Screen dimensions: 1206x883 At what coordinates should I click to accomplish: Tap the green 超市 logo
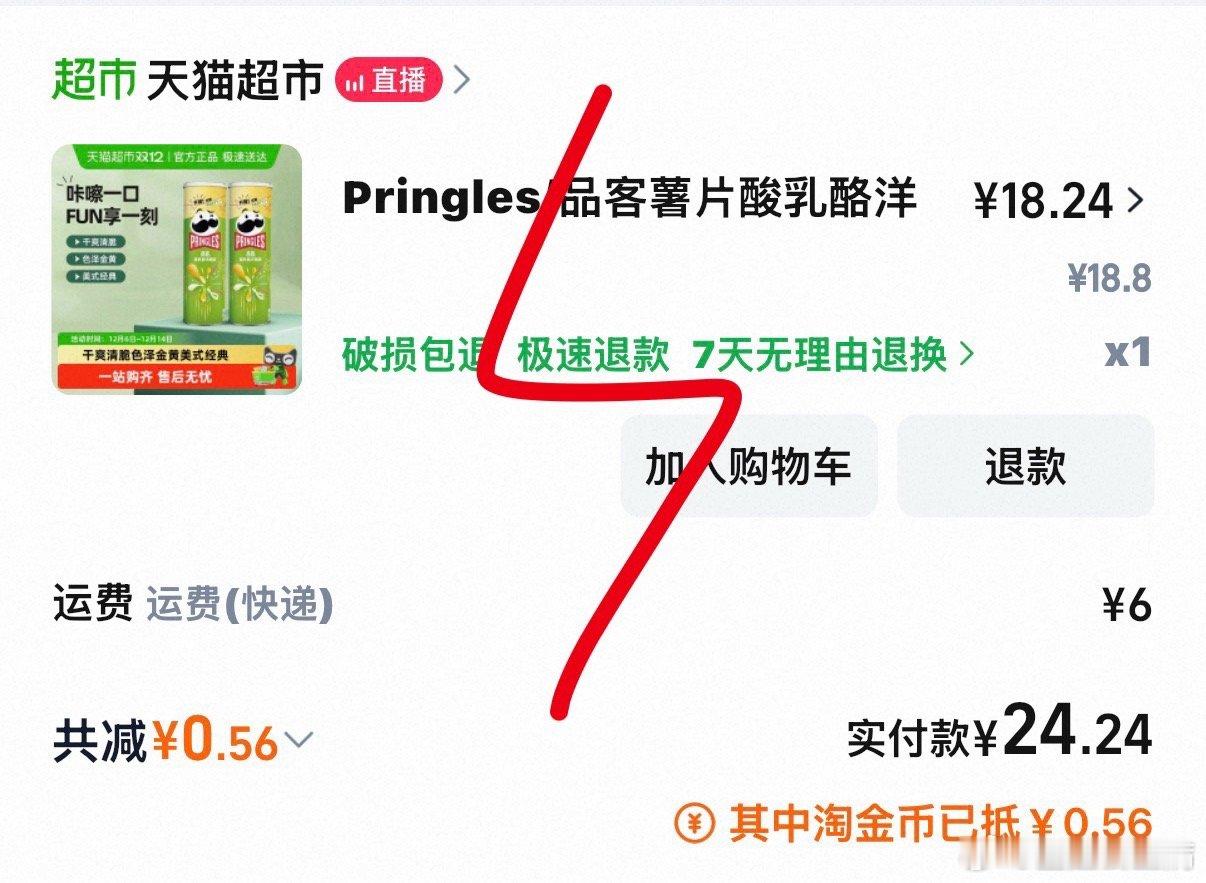[94, 80]
